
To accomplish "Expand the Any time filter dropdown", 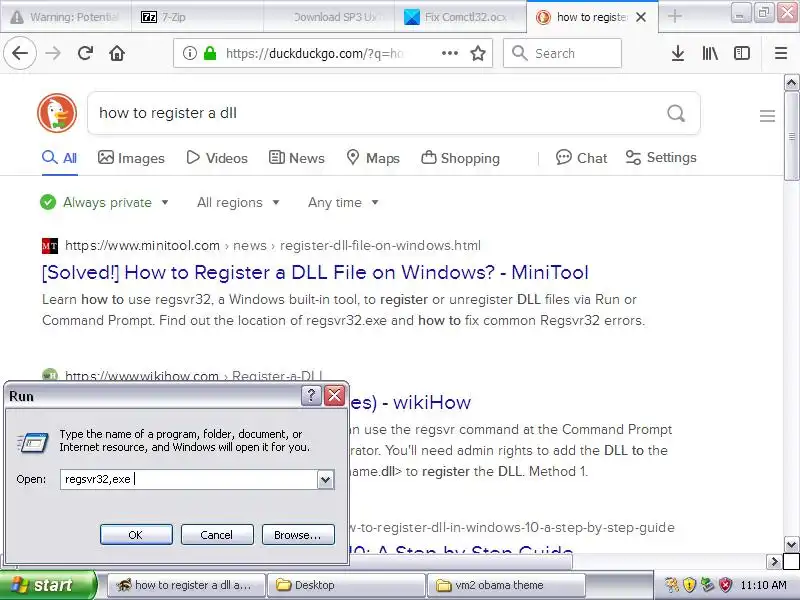I will click(x=343, y=203).
